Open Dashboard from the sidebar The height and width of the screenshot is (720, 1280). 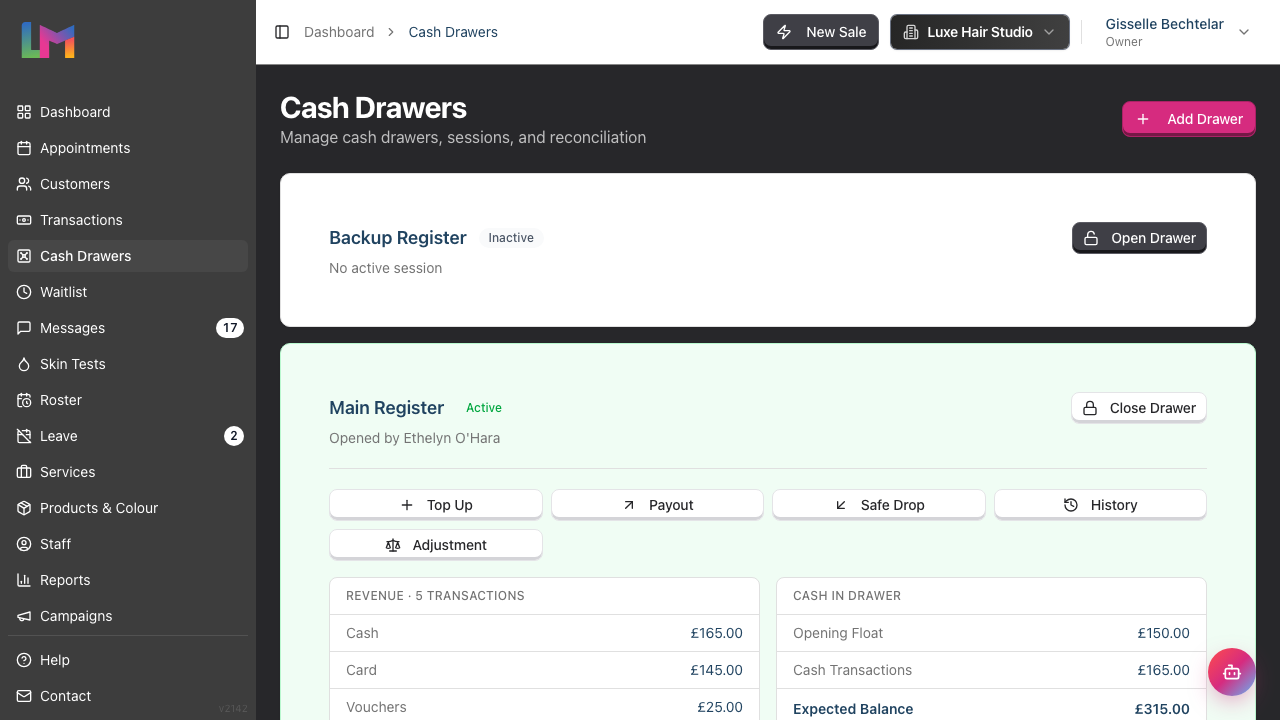pyautogui.click(x=128, y=112)
